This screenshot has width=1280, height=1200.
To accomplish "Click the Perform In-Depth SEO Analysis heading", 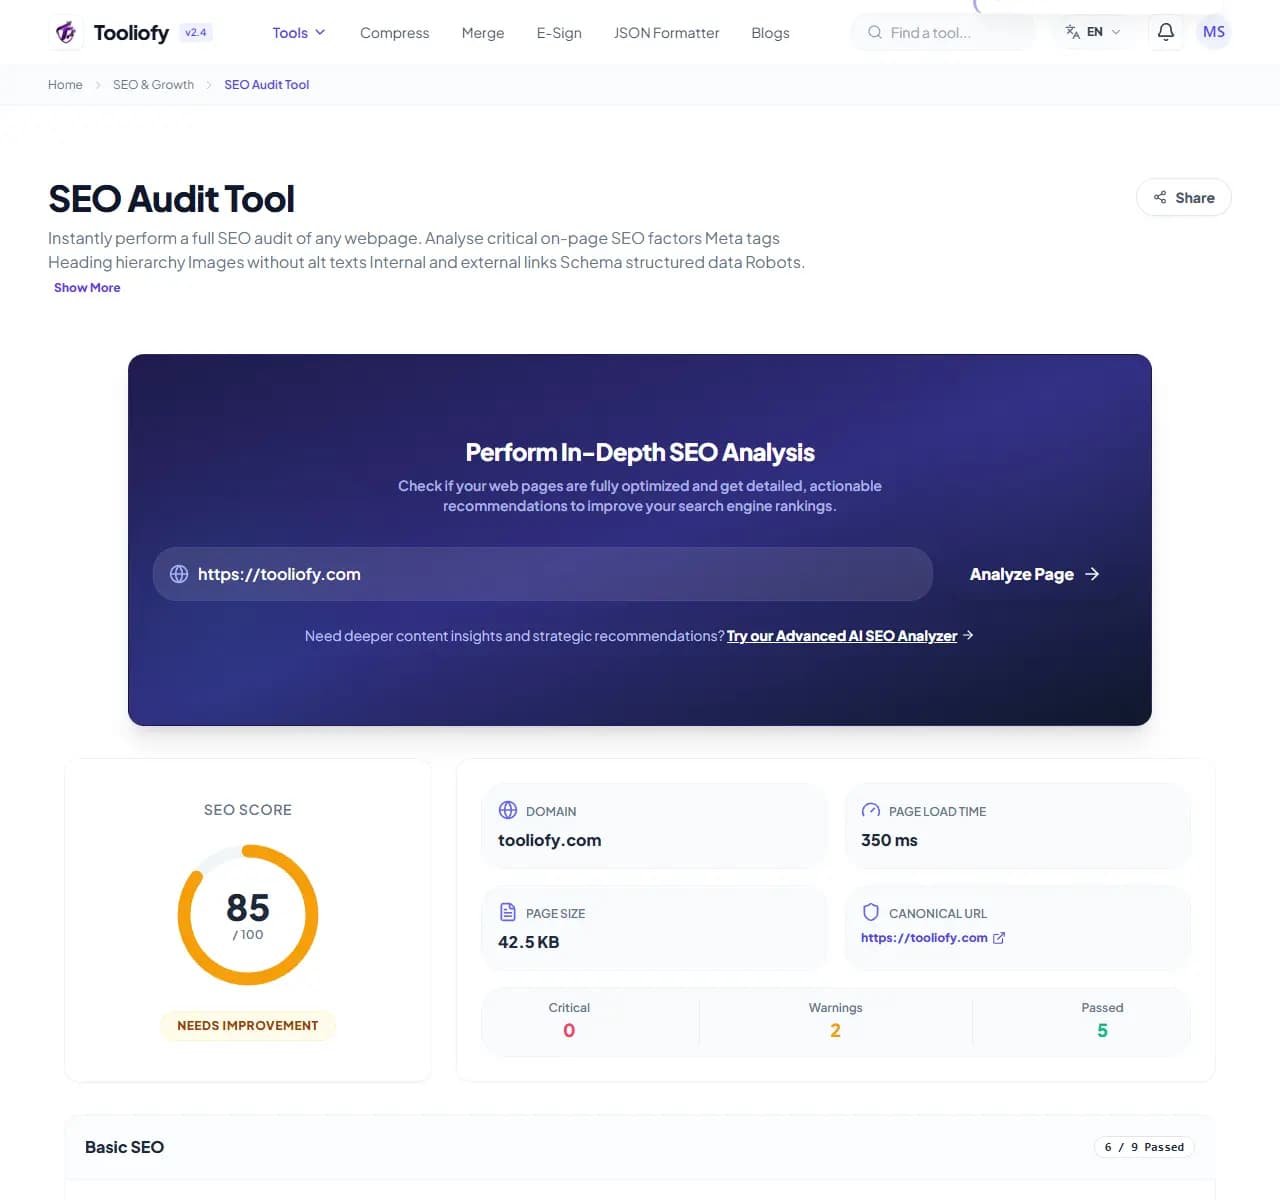I will click(x=640, y=452).
